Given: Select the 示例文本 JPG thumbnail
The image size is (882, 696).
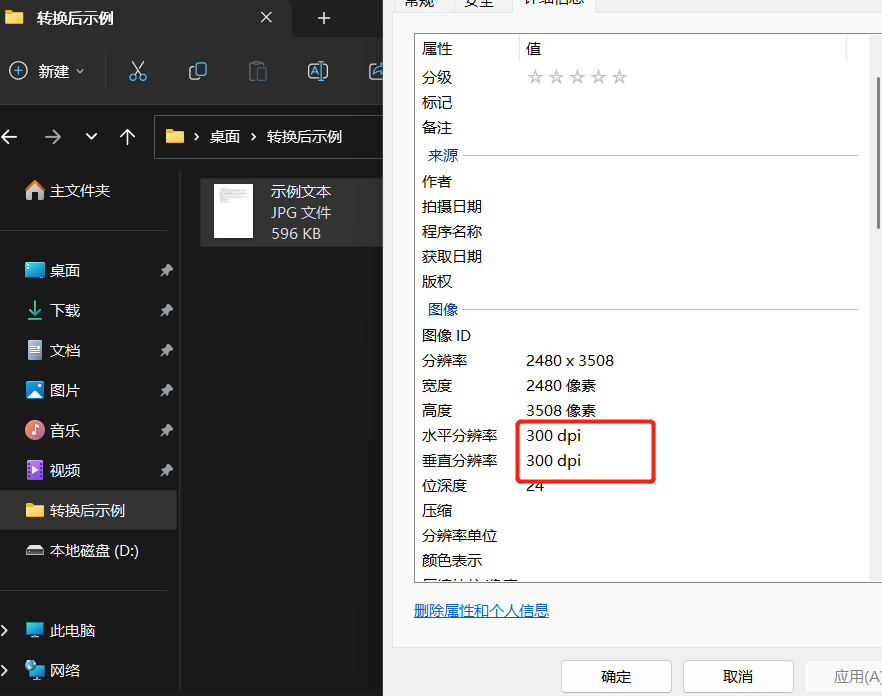Looking at the screenshot, I should click(233, 212).
